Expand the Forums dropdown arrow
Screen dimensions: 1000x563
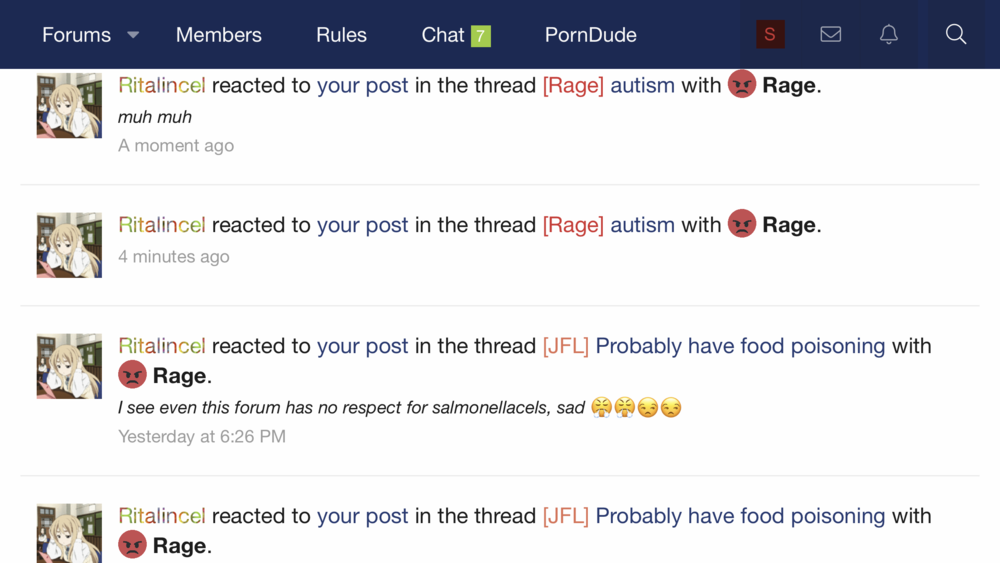[x=133, y=35]
